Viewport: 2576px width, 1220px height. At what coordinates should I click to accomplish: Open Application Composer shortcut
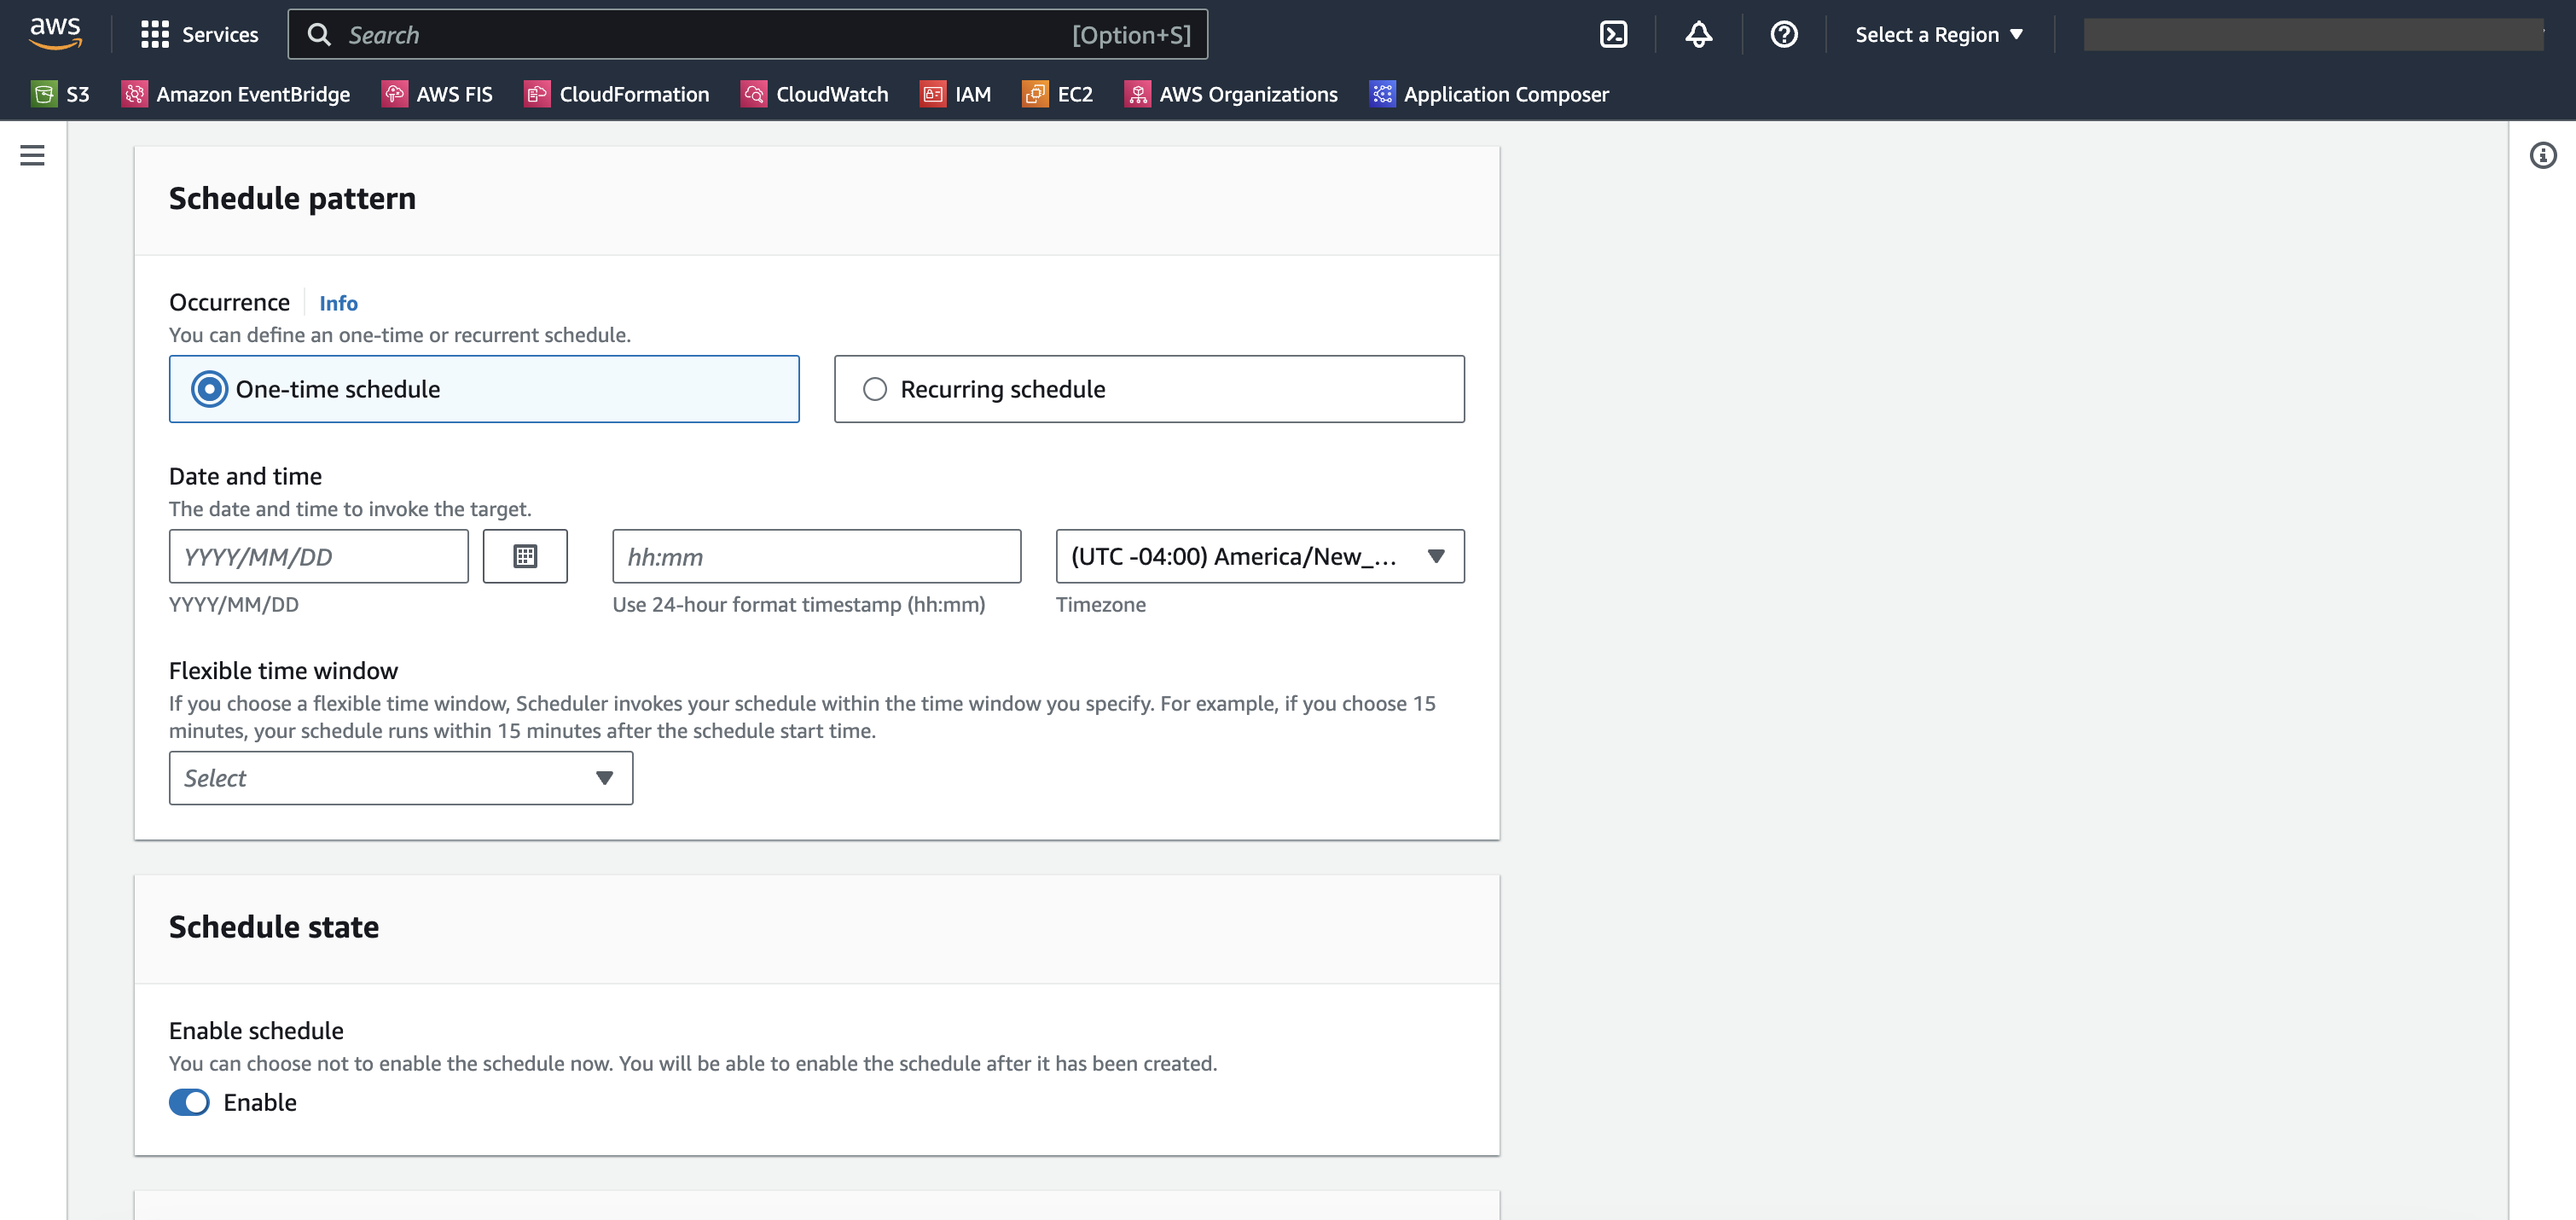click(1488, 94)
